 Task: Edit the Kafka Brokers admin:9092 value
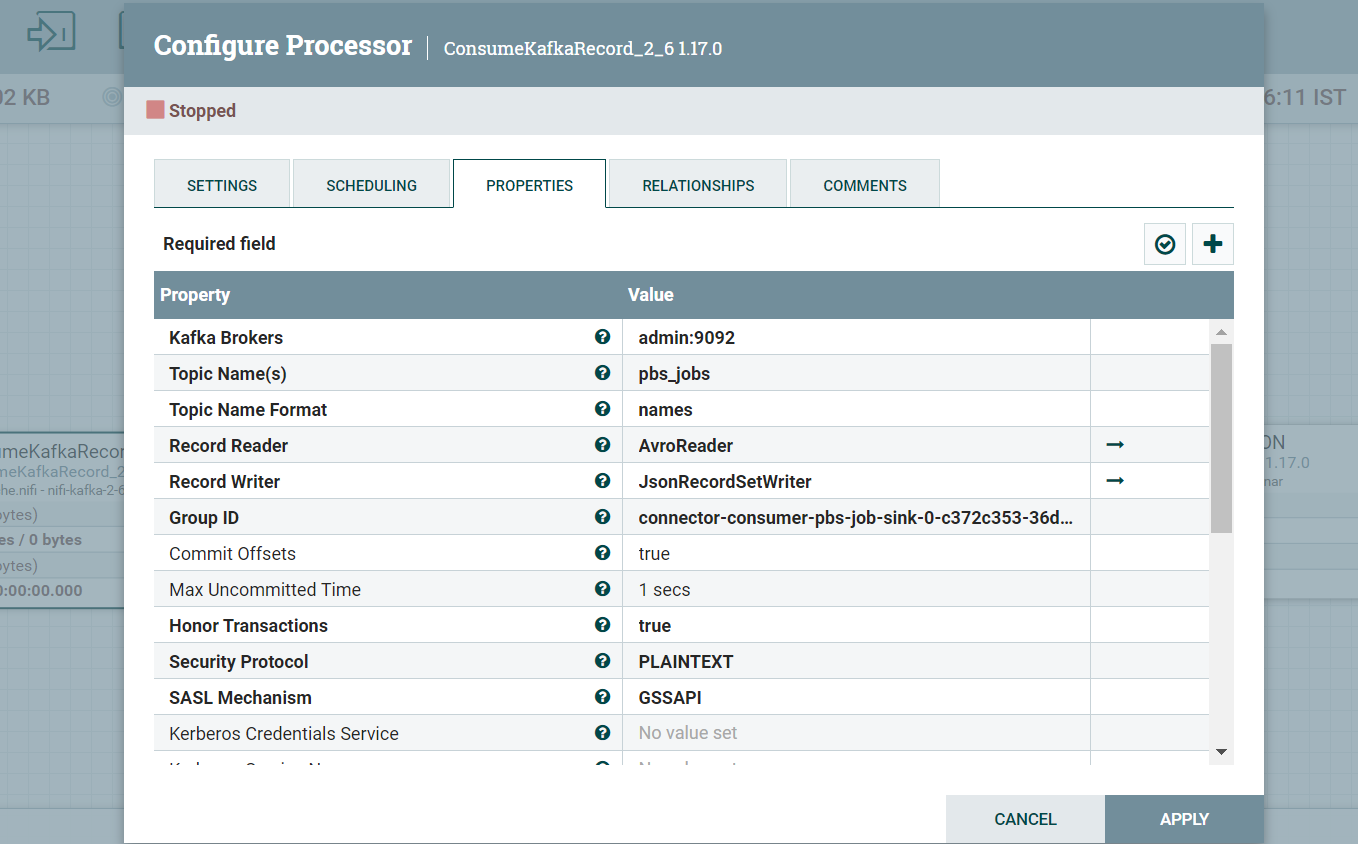click(x=855, y=338)
